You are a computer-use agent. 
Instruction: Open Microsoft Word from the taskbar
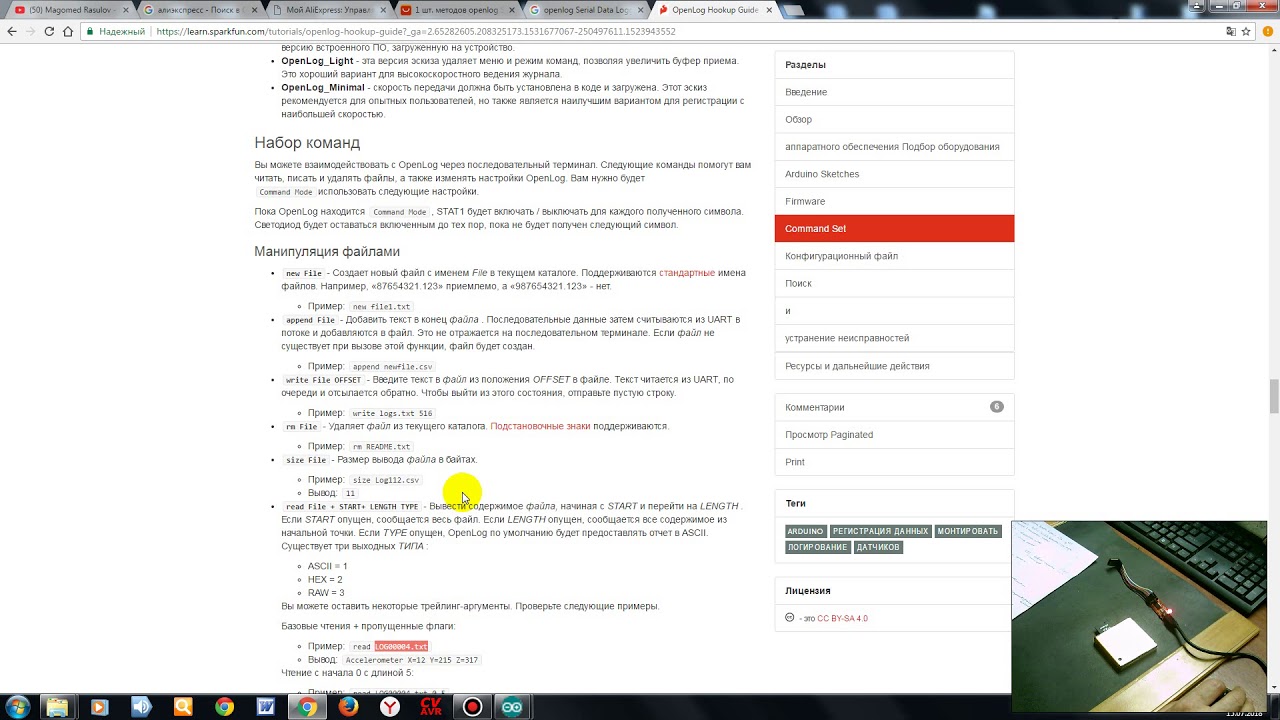(265, 707)
